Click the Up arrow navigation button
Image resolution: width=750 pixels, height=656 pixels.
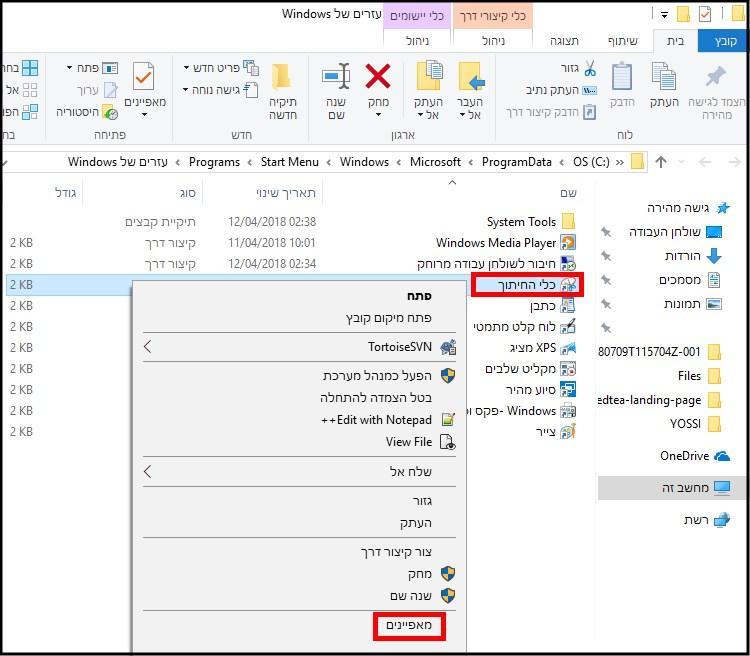tap(661, 162)
